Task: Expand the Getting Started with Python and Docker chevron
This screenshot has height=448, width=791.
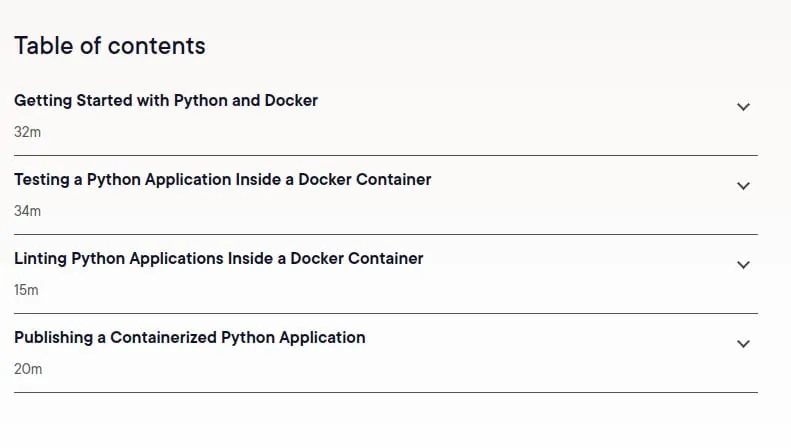Action: click(743, 107)
